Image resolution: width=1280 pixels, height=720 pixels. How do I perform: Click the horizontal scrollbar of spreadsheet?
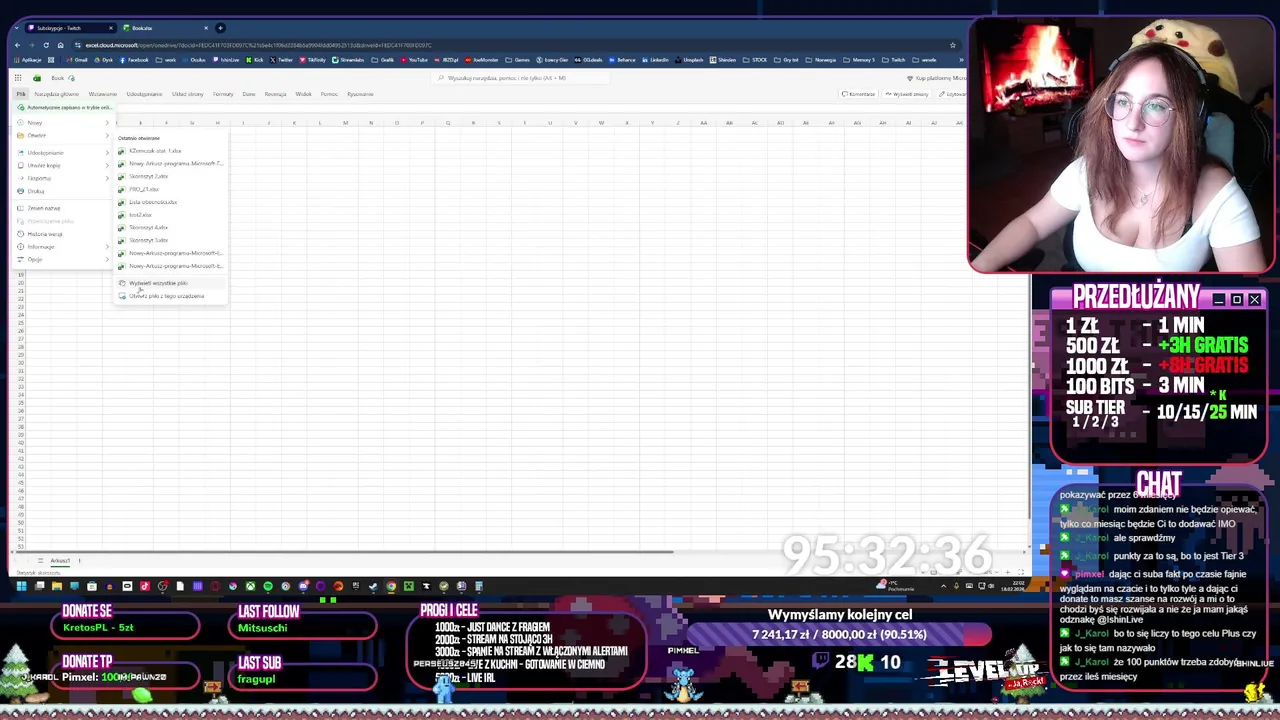(x=345, y=552)
